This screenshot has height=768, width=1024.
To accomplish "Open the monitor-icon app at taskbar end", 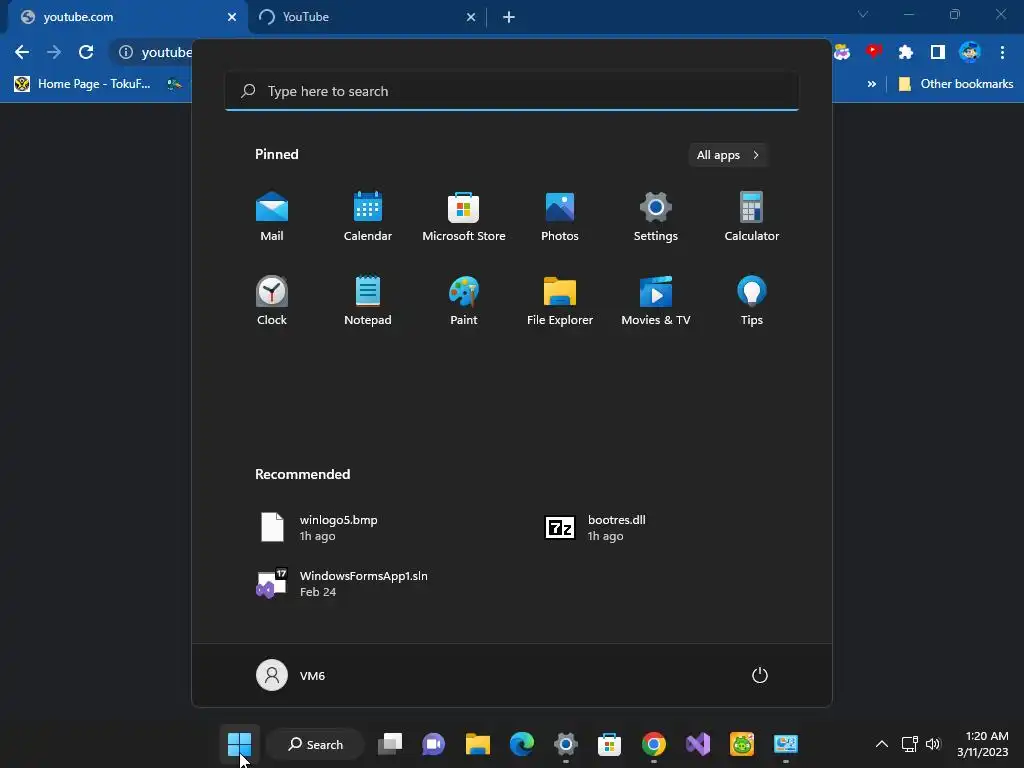I will [786, 744].
